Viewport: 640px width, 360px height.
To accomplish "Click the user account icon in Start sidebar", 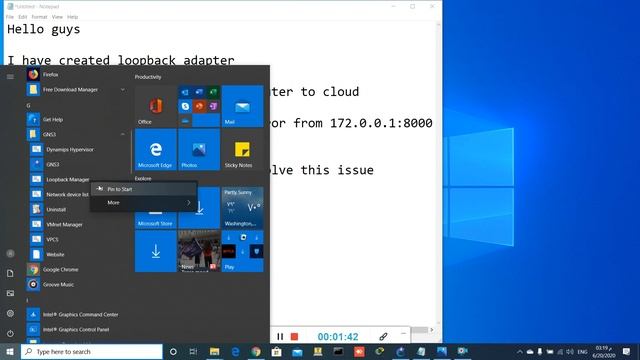I will point(10,253).
